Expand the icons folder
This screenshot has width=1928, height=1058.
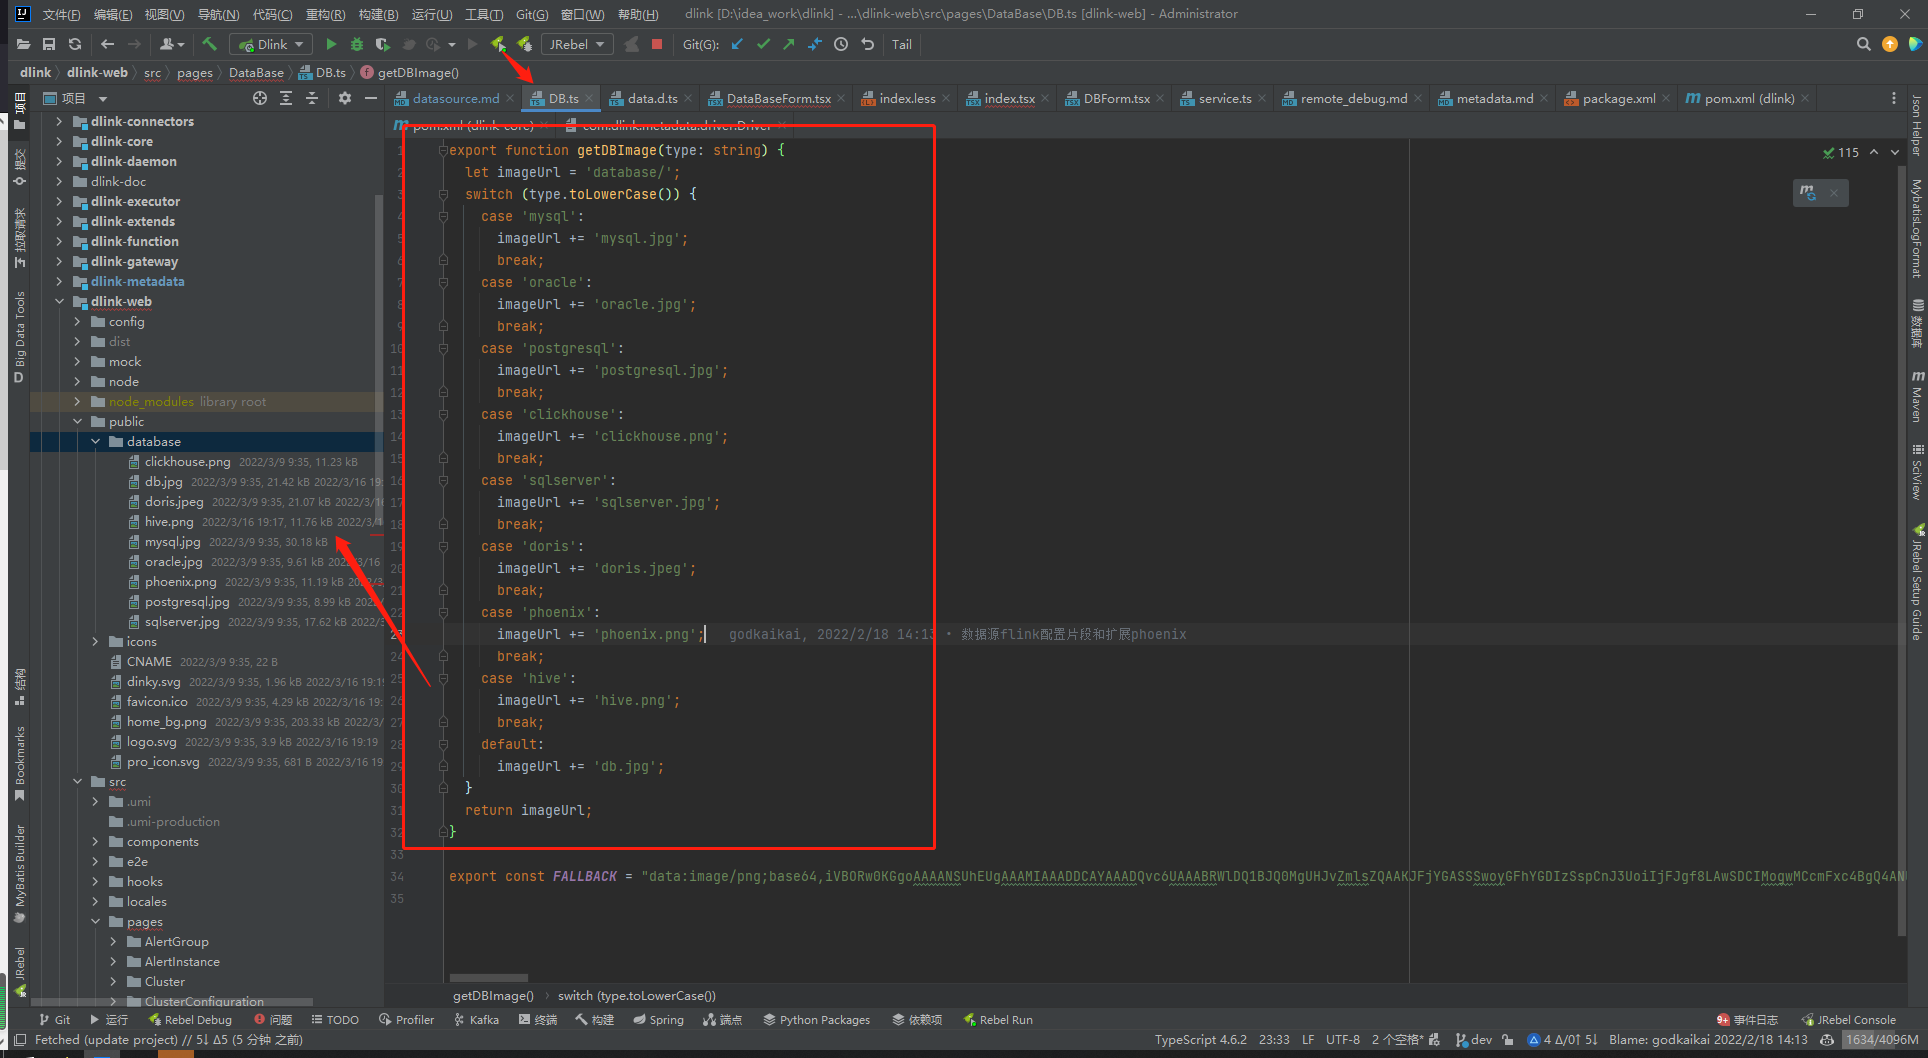pyautogui.click(x=95, y=641)
